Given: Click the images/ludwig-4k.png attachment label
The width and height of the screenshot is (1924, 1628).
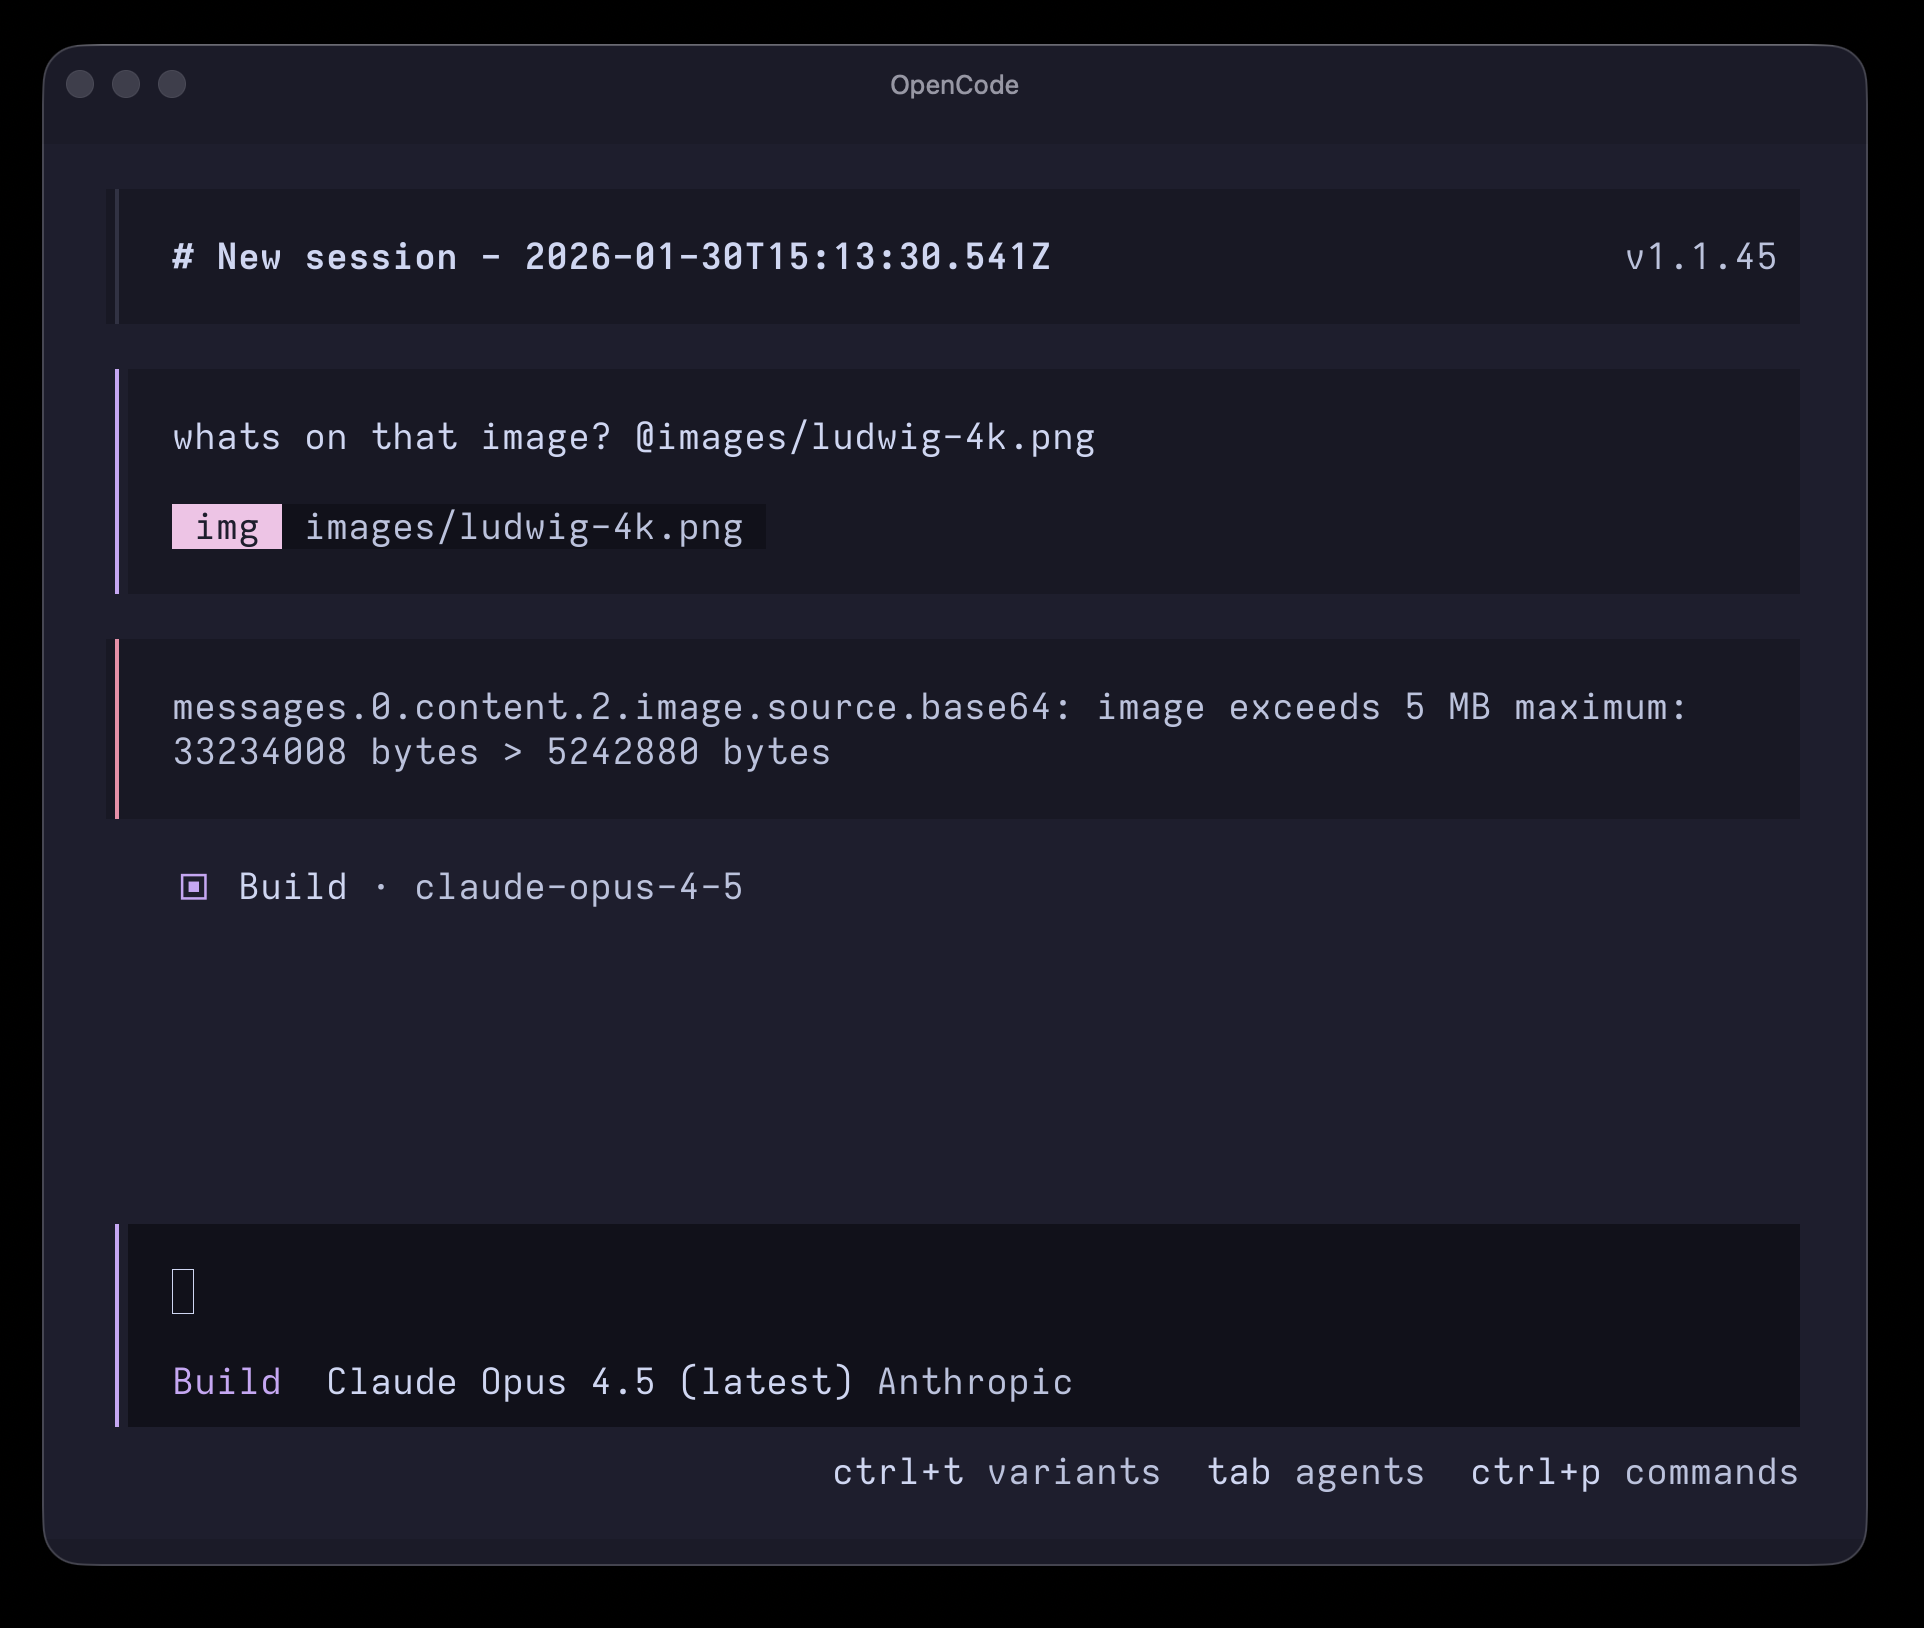Looking at the screenshot, I should point(524,527).
